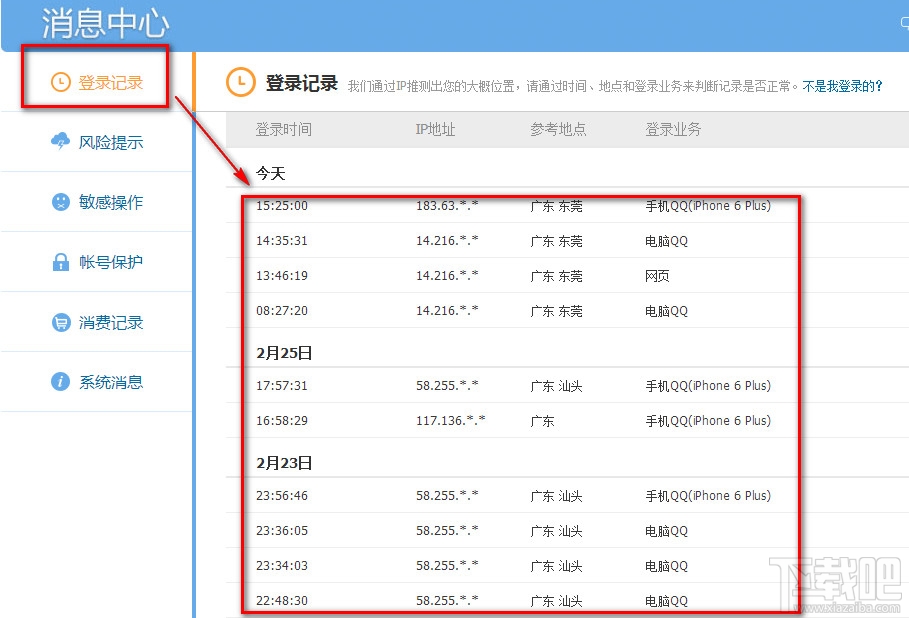This screenshot has height=618, width=909.
Task: Select the 08:27:20 login time
Action: [x=282, y=311]
